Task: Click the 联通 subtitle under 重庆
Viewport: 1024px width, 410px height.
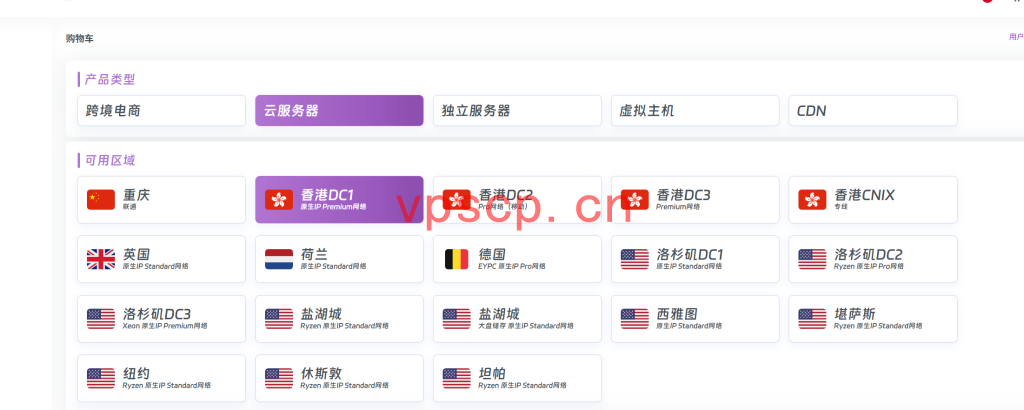Action: pyautogui.click(x=129, y=206)
